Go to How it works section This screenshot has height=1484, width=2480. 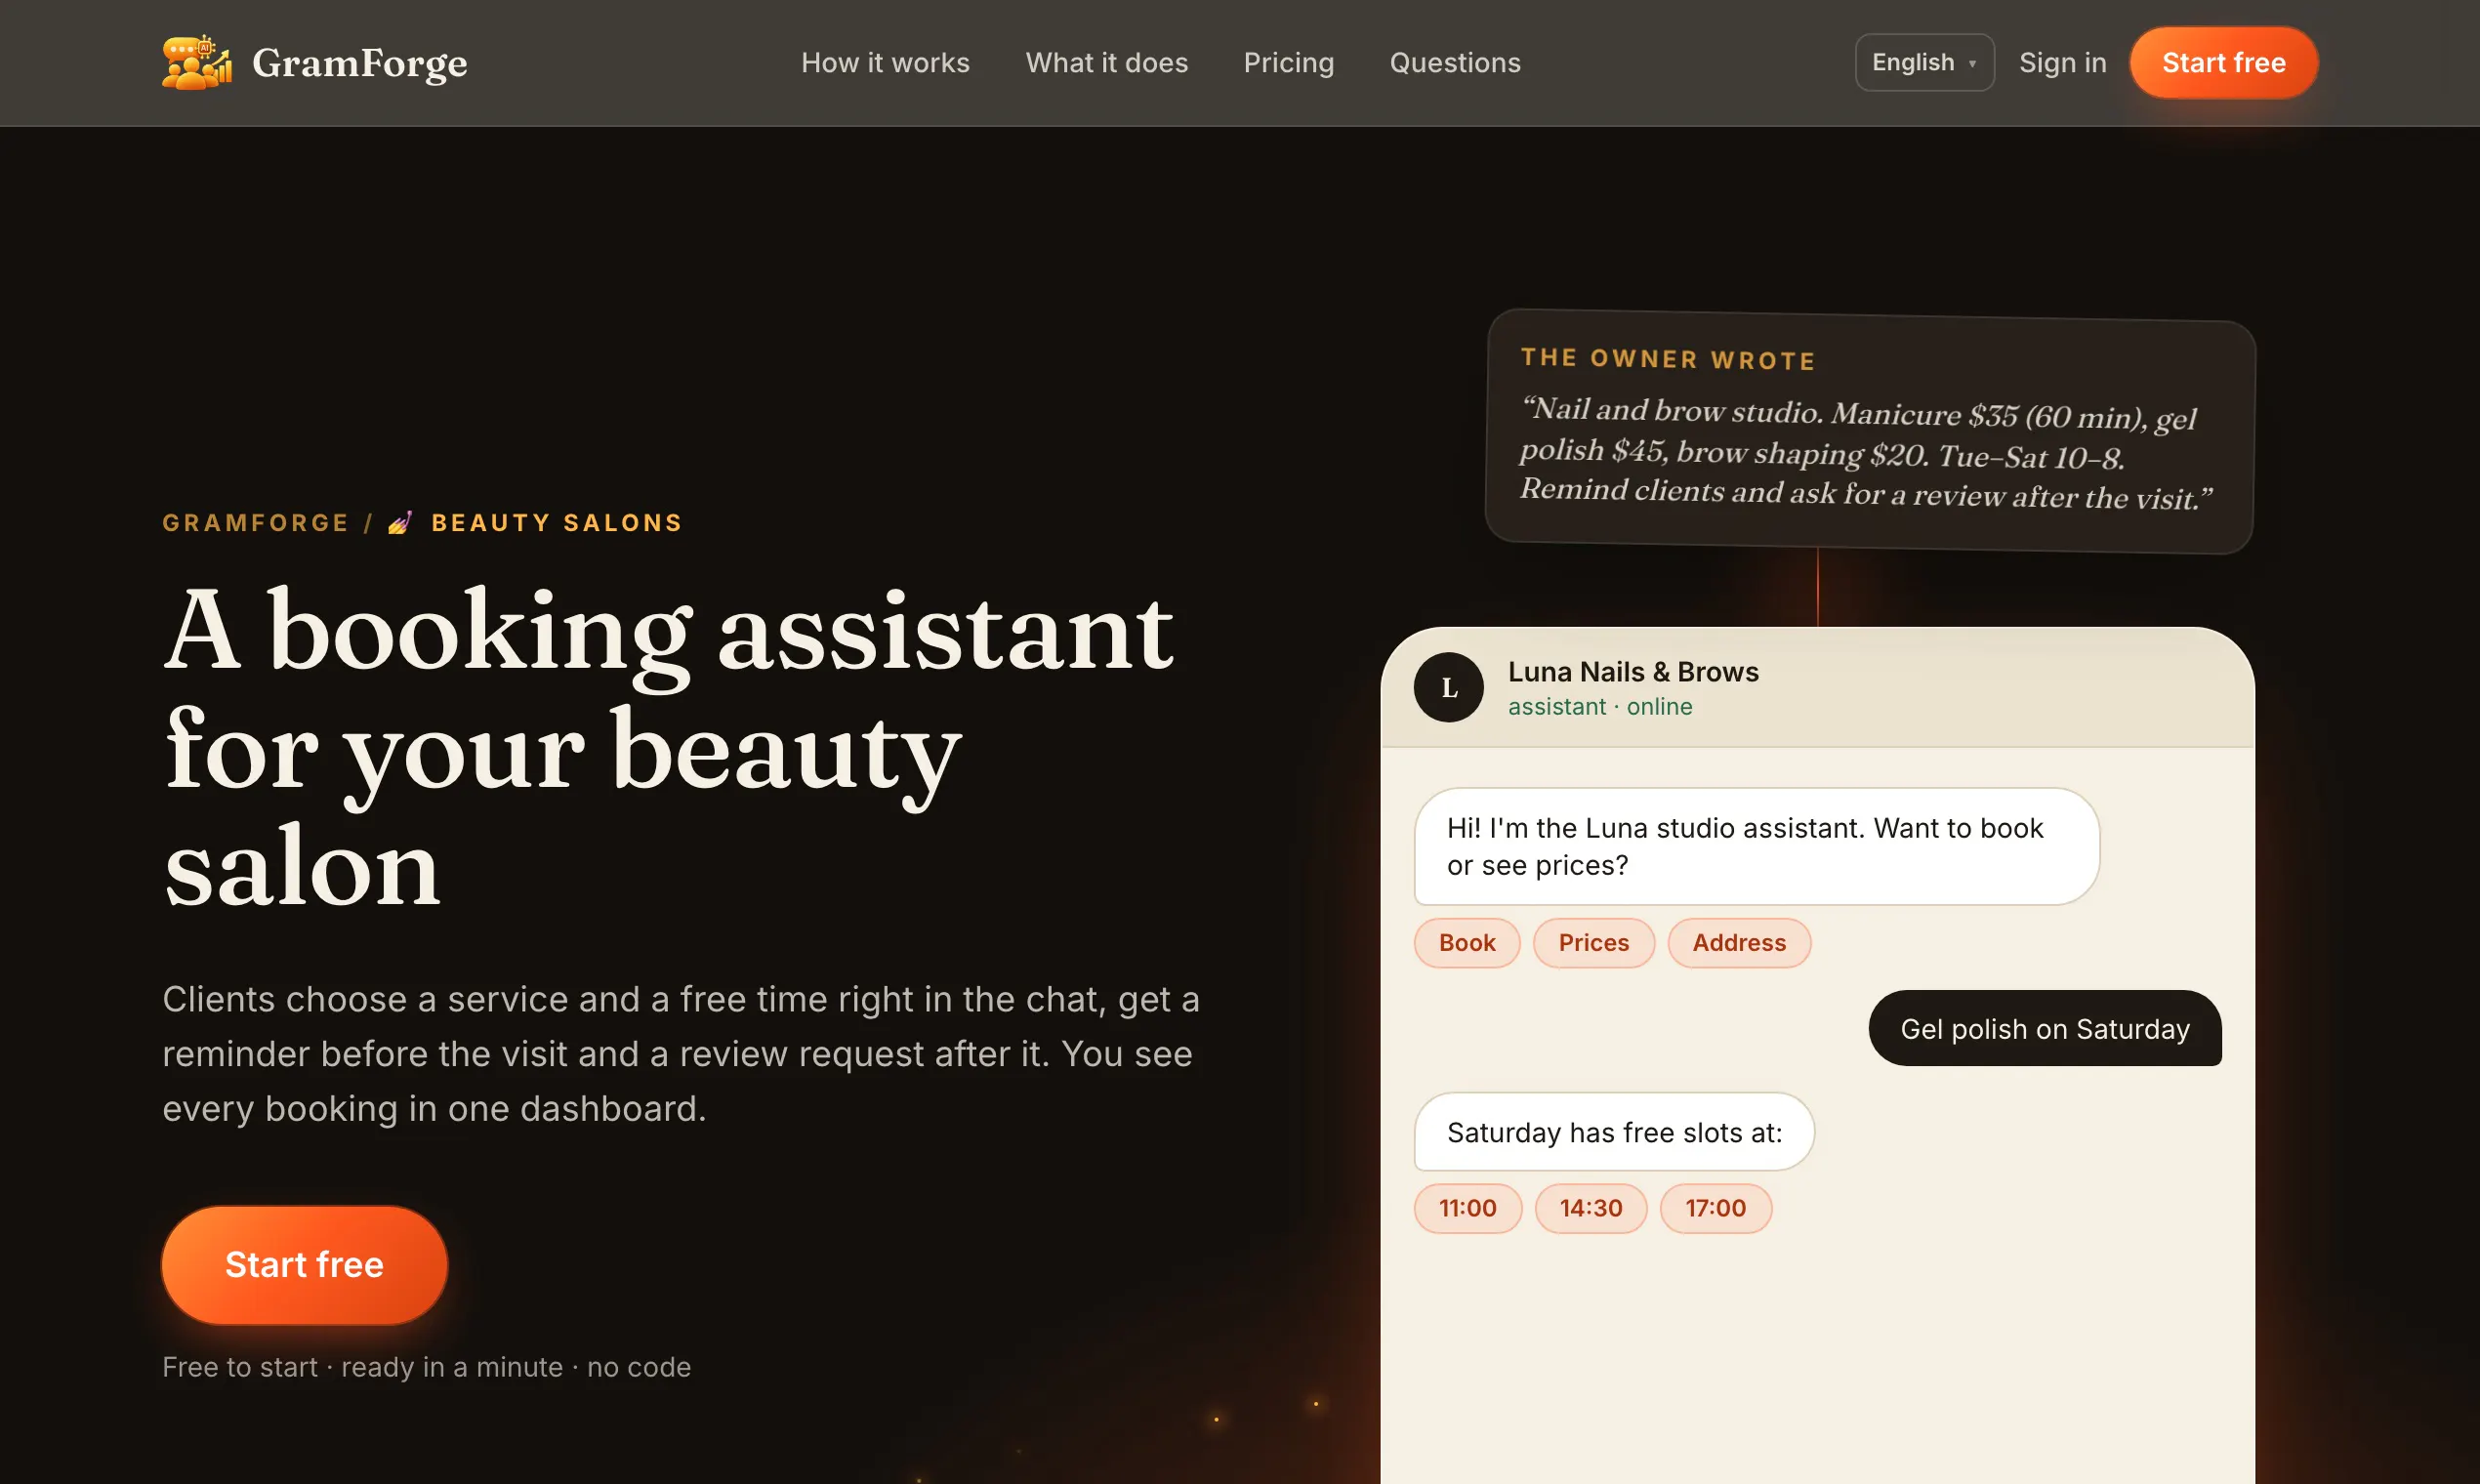(x=885, y=63)
